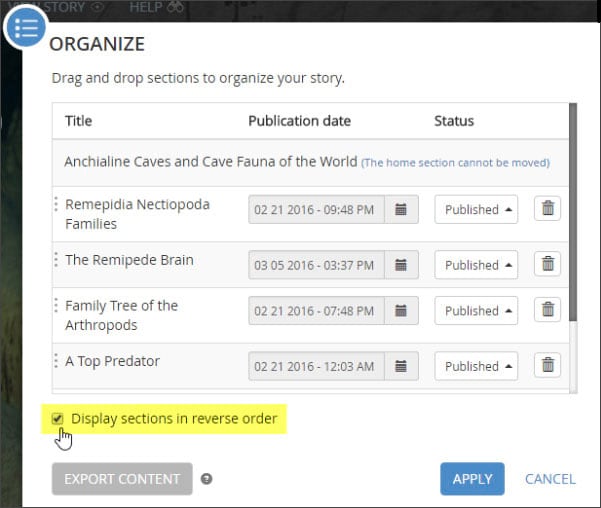Image resolution: width=601 pixels, height=508 pixels.
Task: Delete the A Top Predator section
Action: 547,366
